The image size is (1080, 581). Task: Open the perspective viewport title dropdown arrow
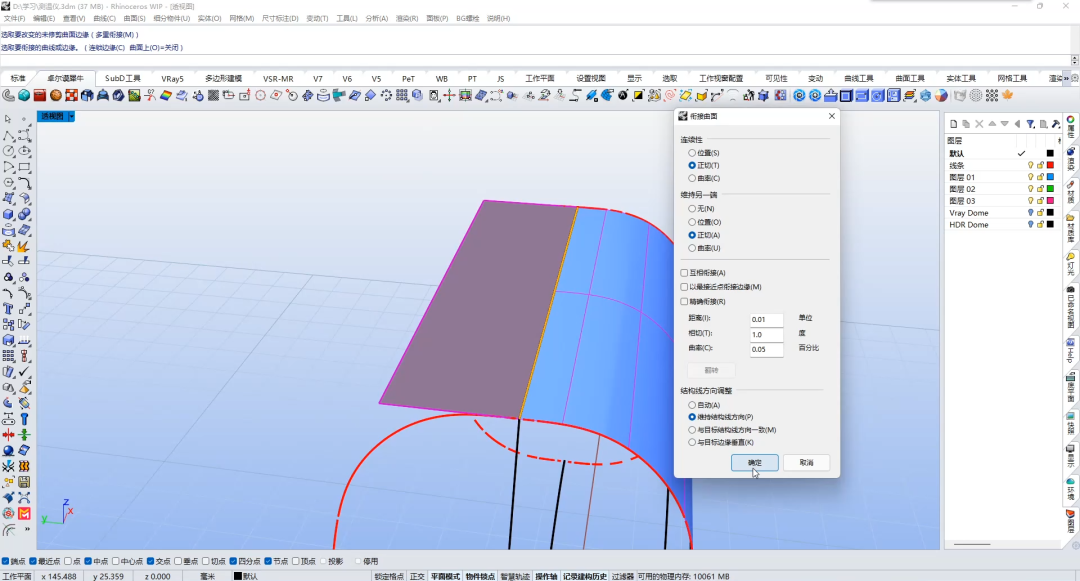[x=71, y=116]
